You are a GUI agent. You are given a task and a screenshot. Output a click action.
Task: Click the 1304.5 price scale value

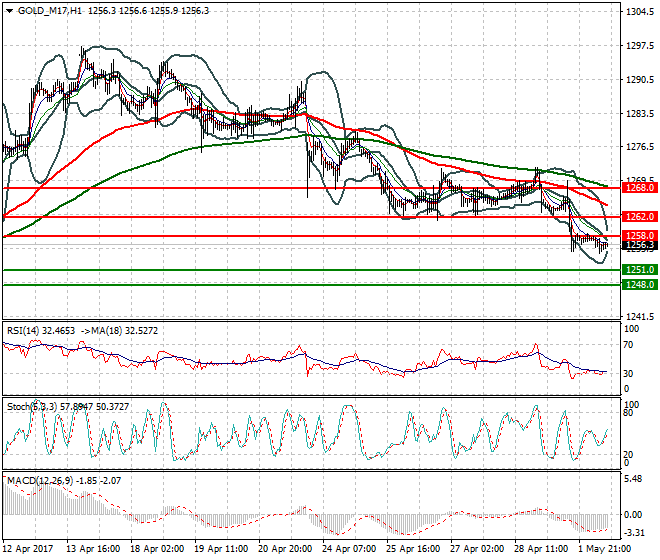[640, 12]
